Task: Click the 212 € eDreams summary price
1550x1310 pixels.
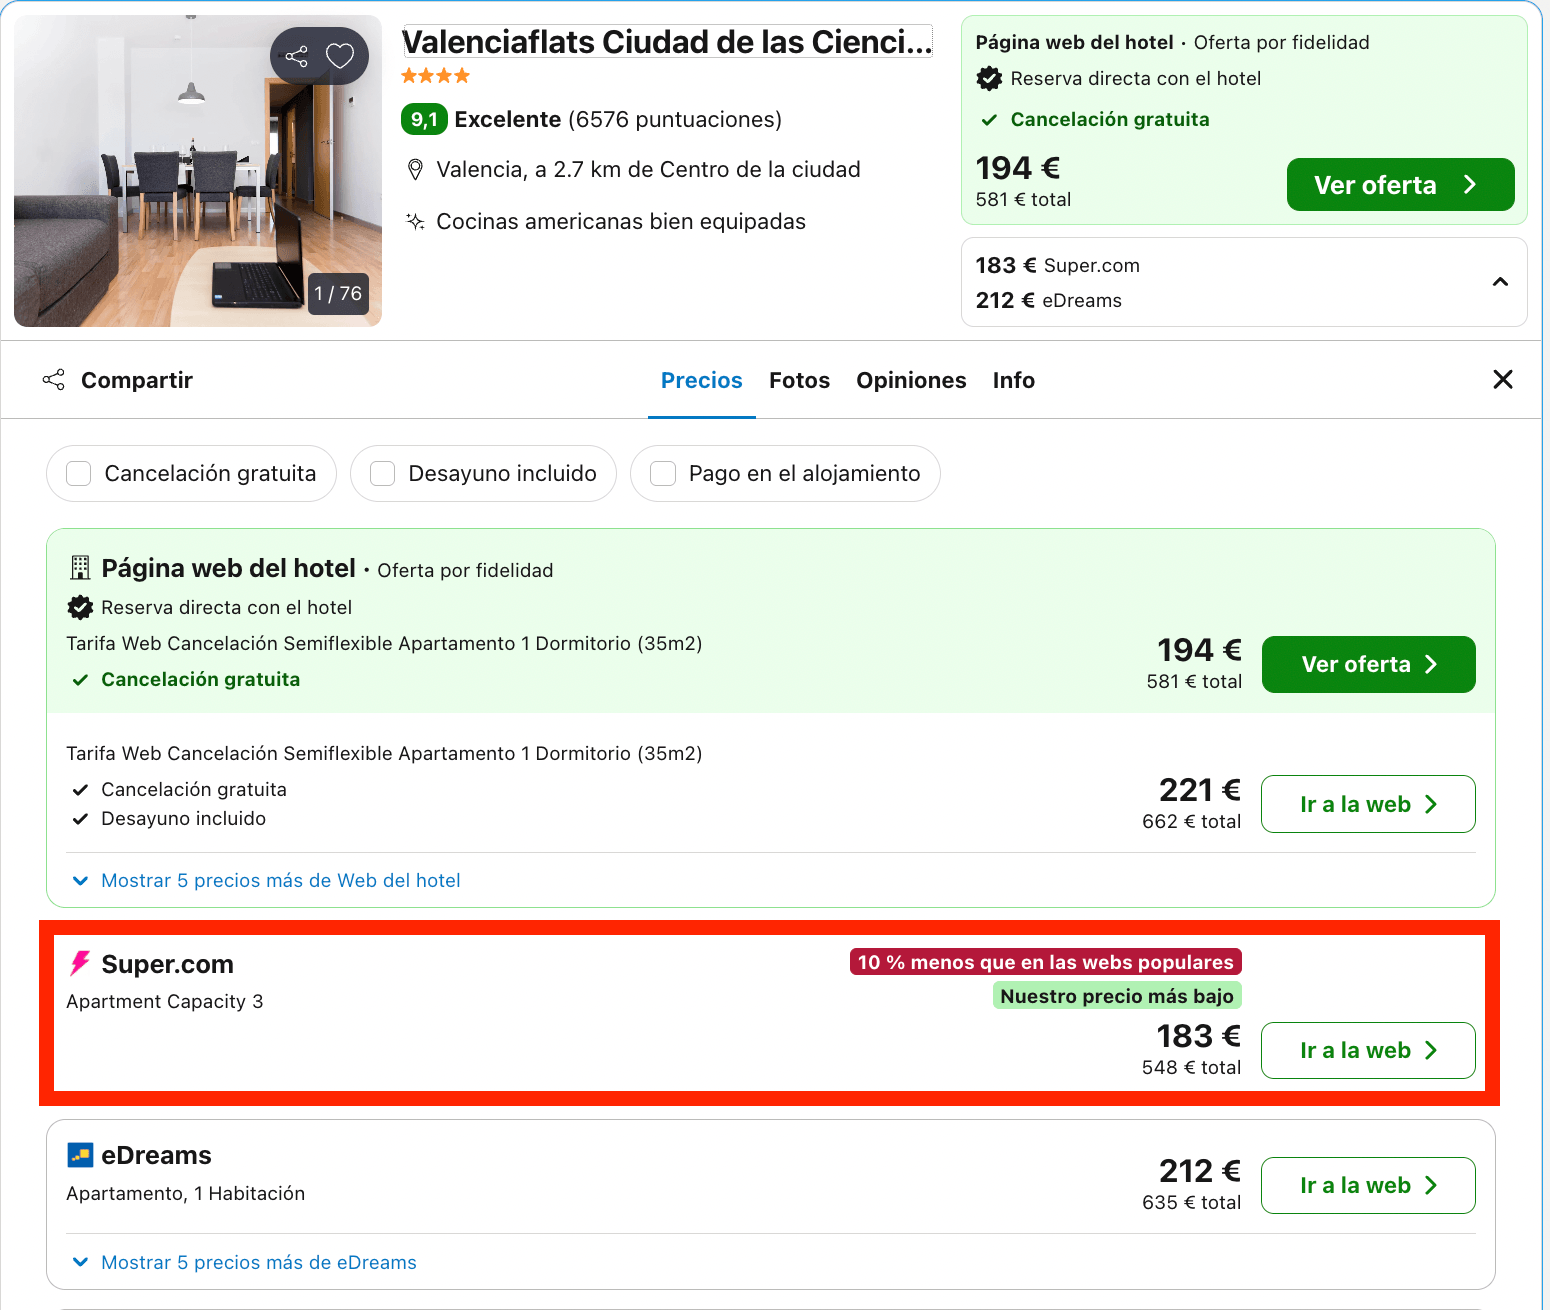Action: [x=1049, y=300]
